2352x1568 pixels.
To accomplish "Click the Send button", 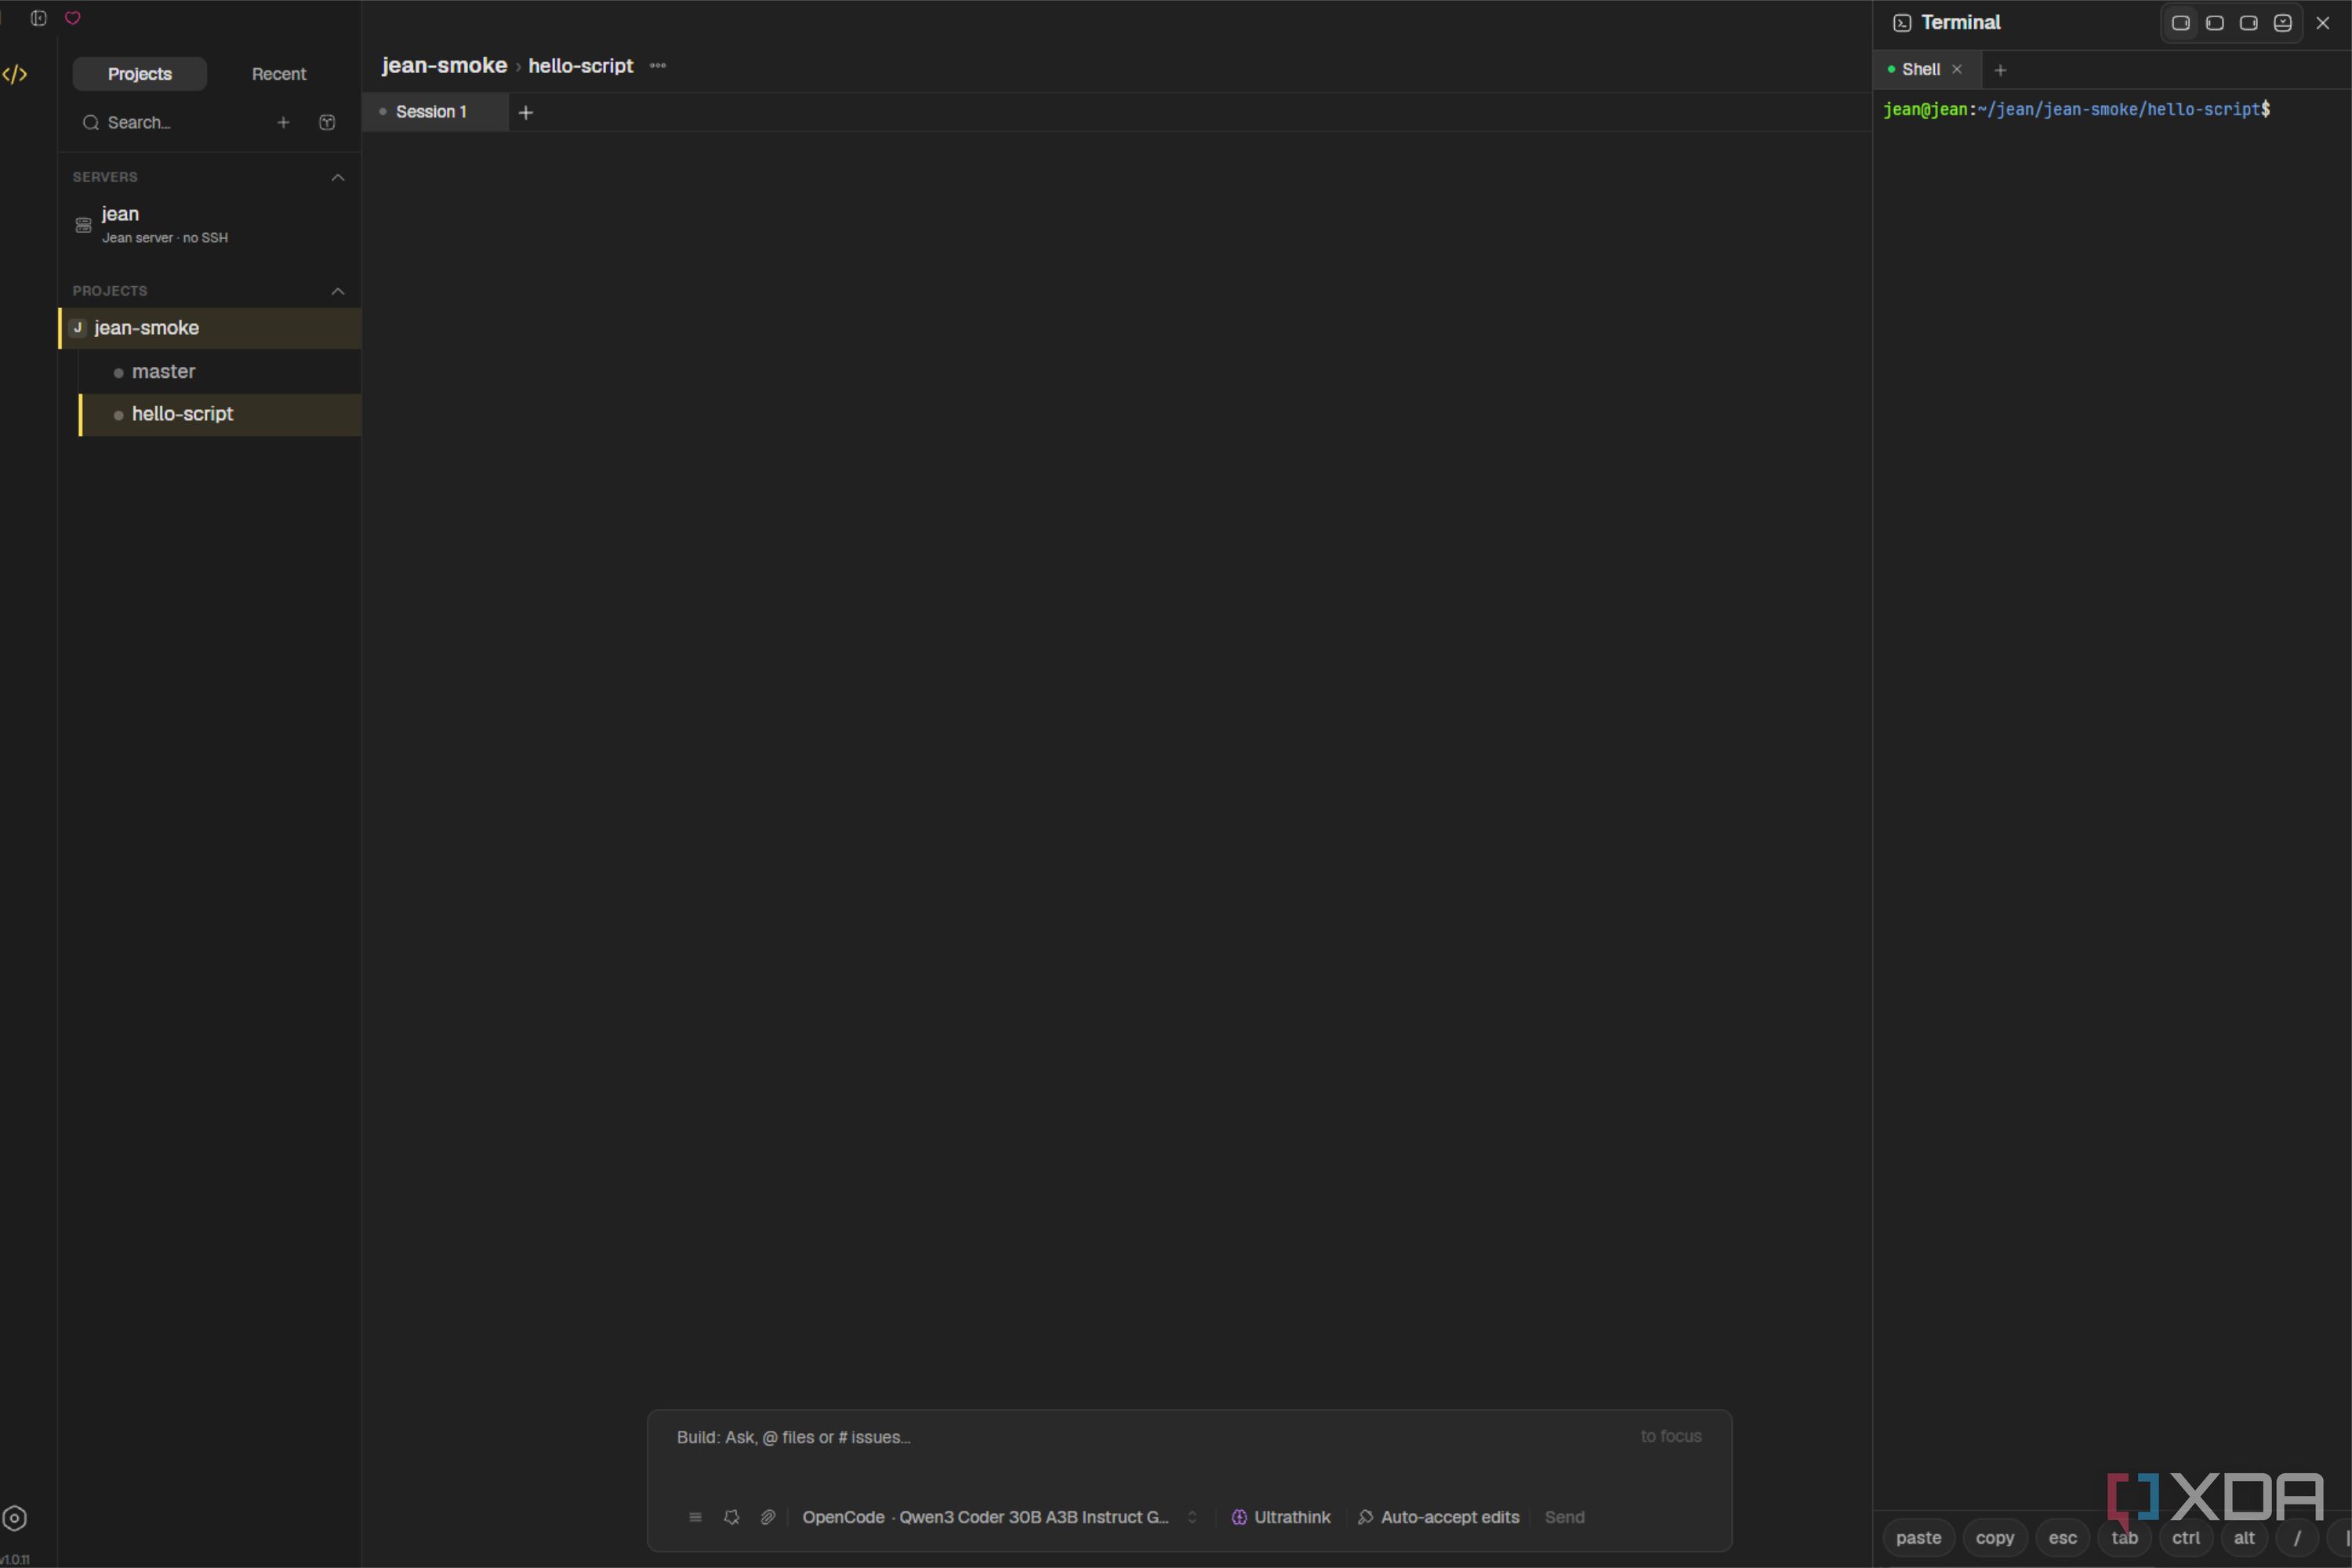I will [1565, 1517].
